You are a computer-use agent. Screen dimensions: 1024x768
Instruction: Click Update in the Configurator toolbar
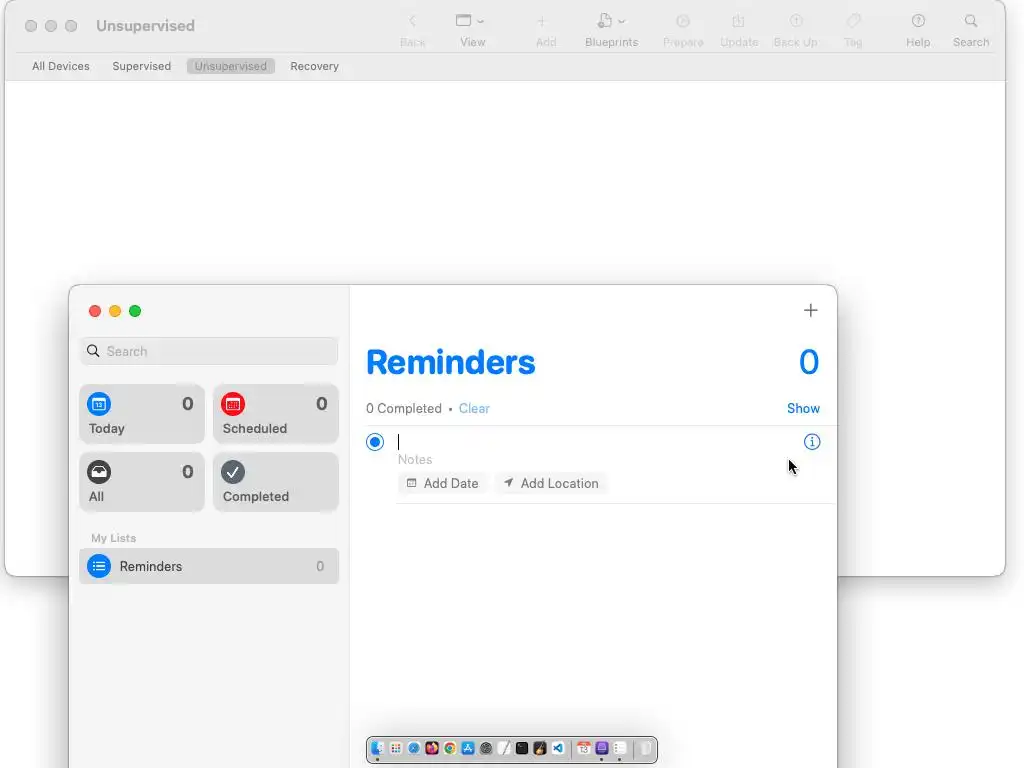pos(739,30)
